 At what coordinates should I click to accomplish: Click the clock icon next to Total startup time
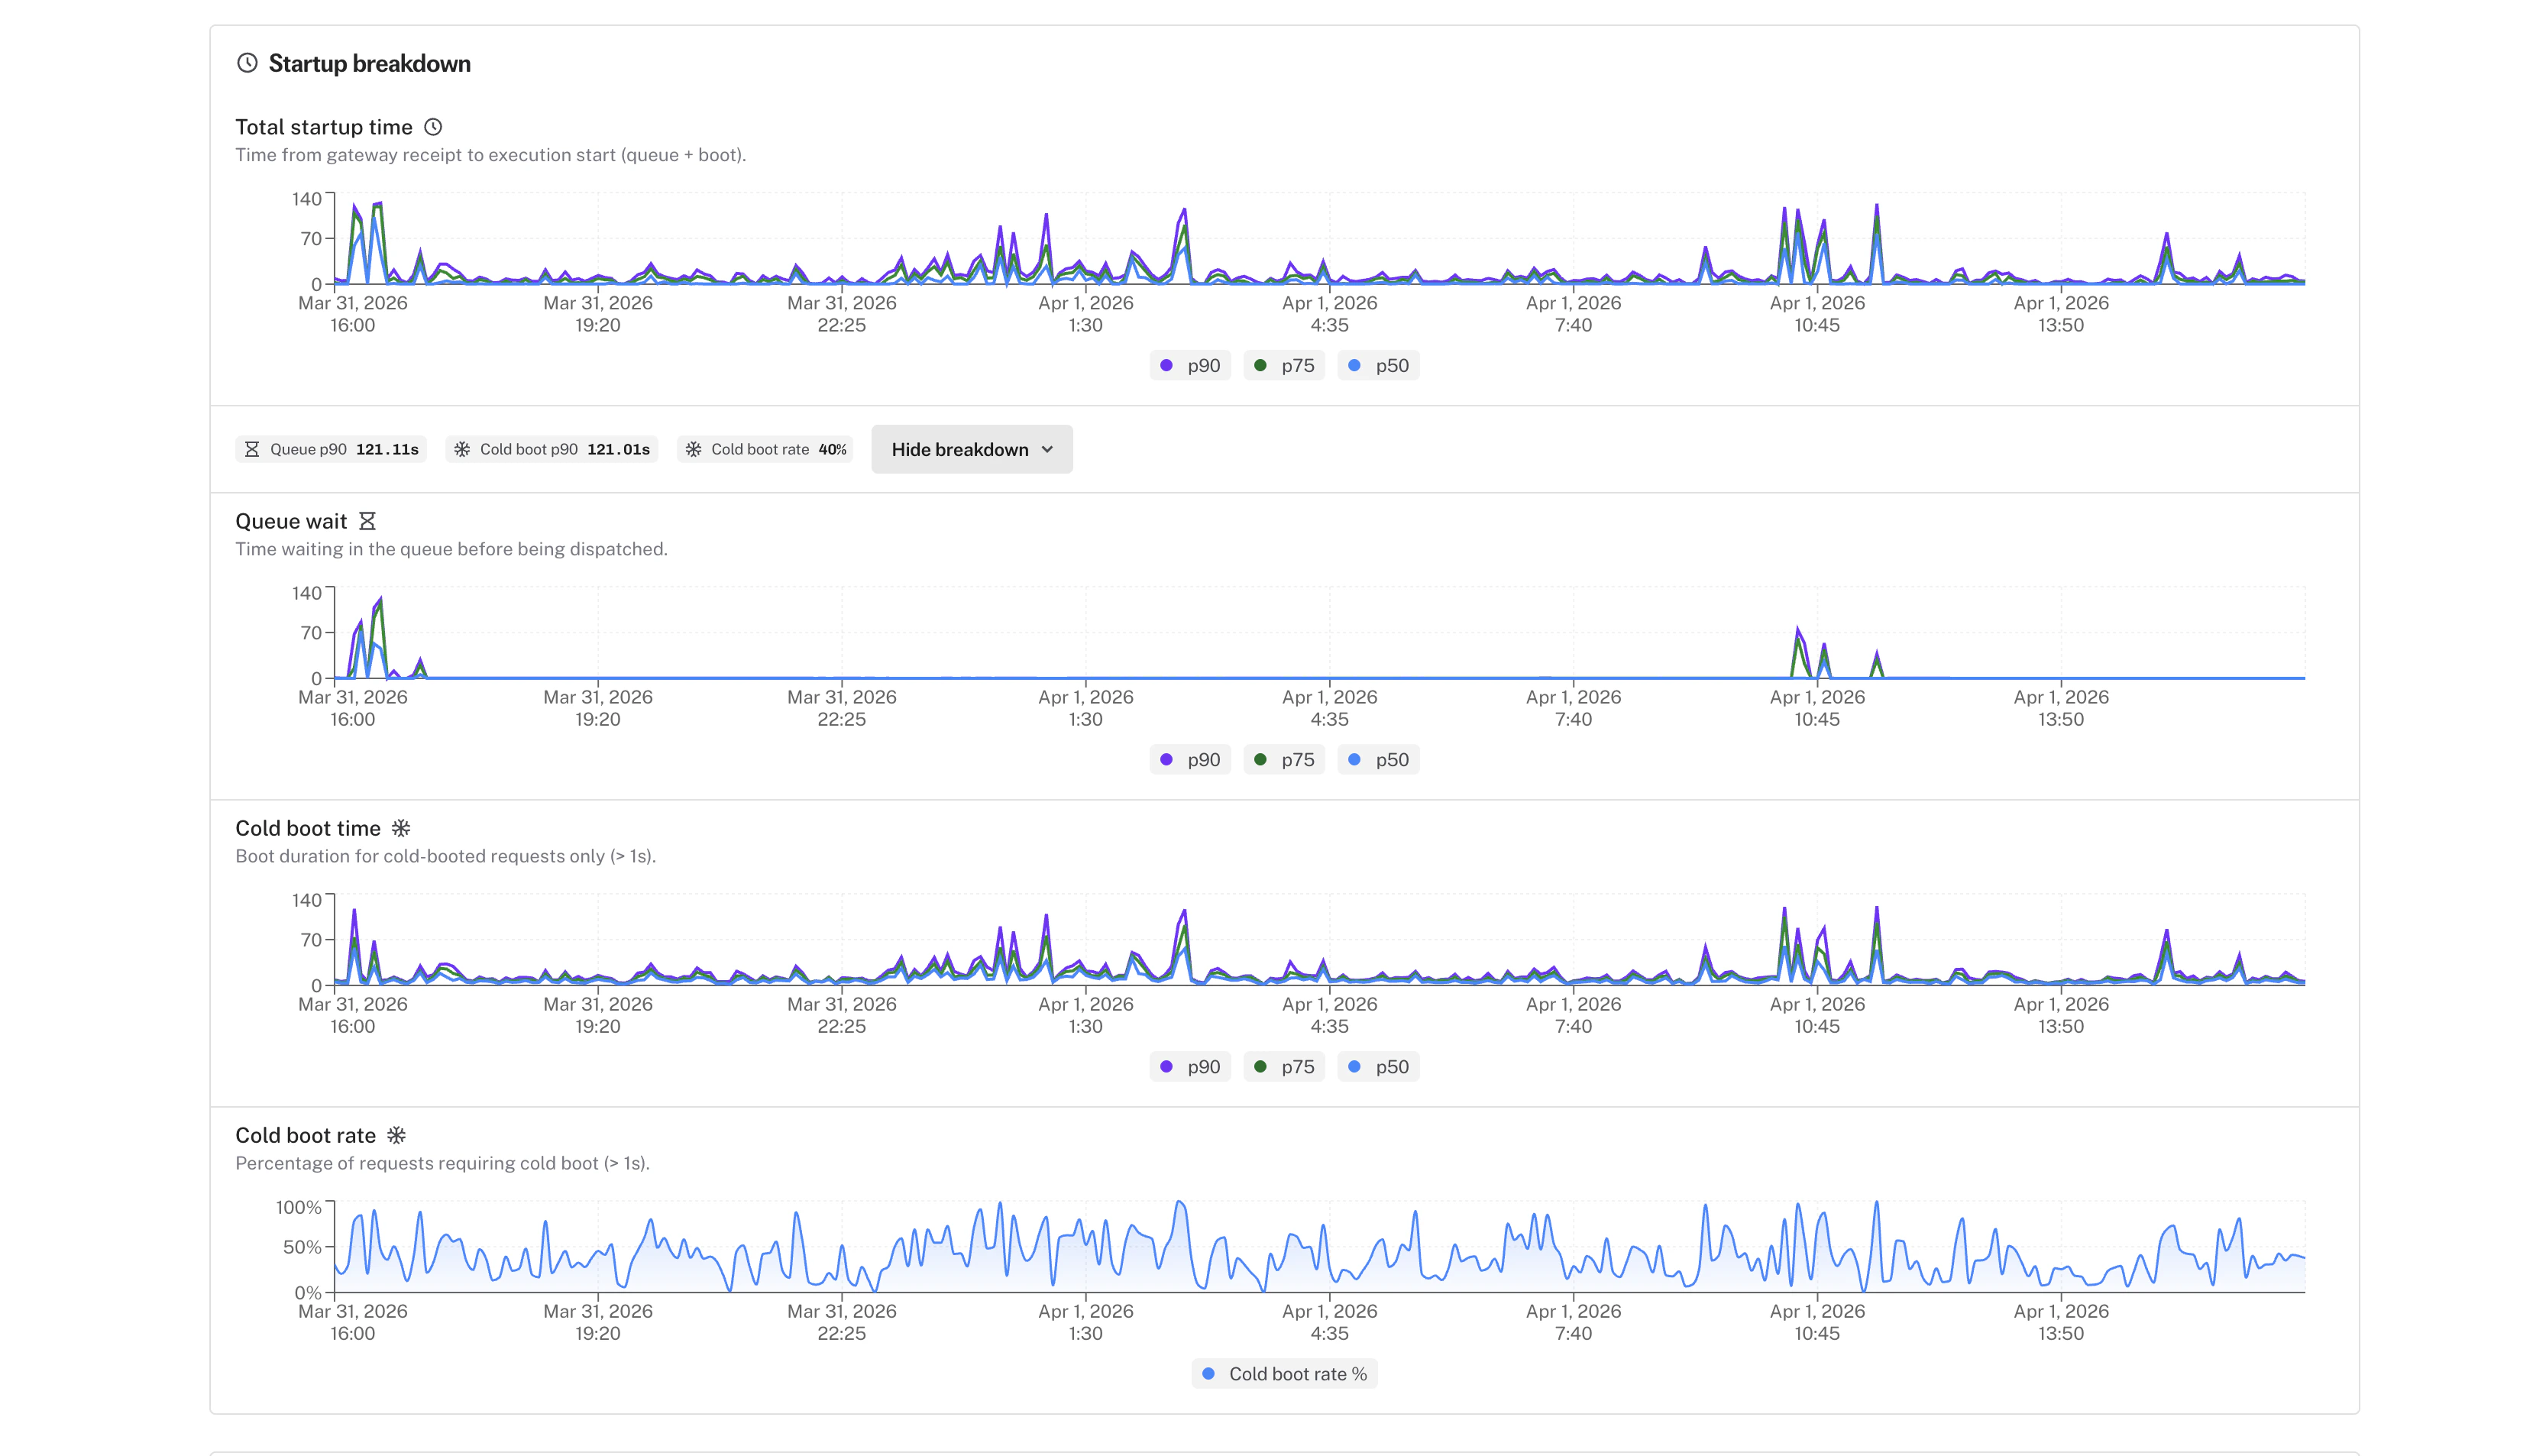tap(433, 126)
